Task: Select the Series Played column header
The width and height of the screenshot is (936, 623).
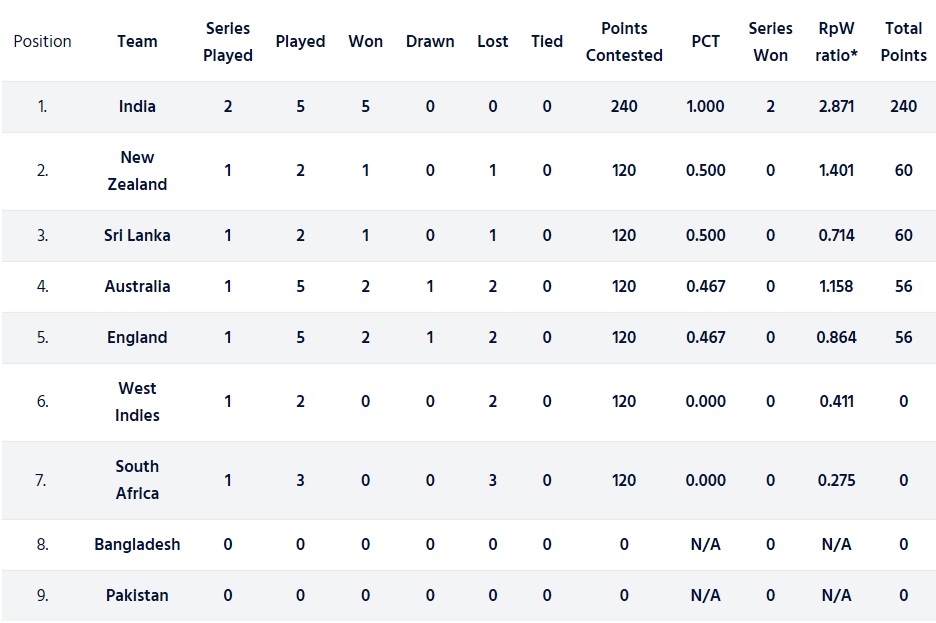Action: coord(228,42)
